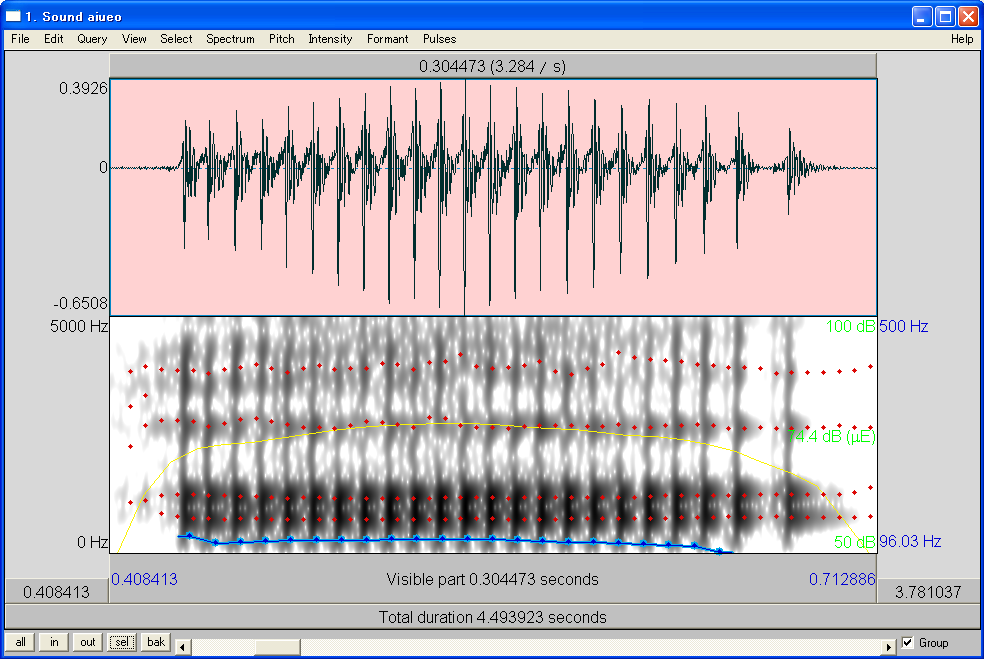Open the View menu
Screen dimensions: 984x659
click(134, 39)
